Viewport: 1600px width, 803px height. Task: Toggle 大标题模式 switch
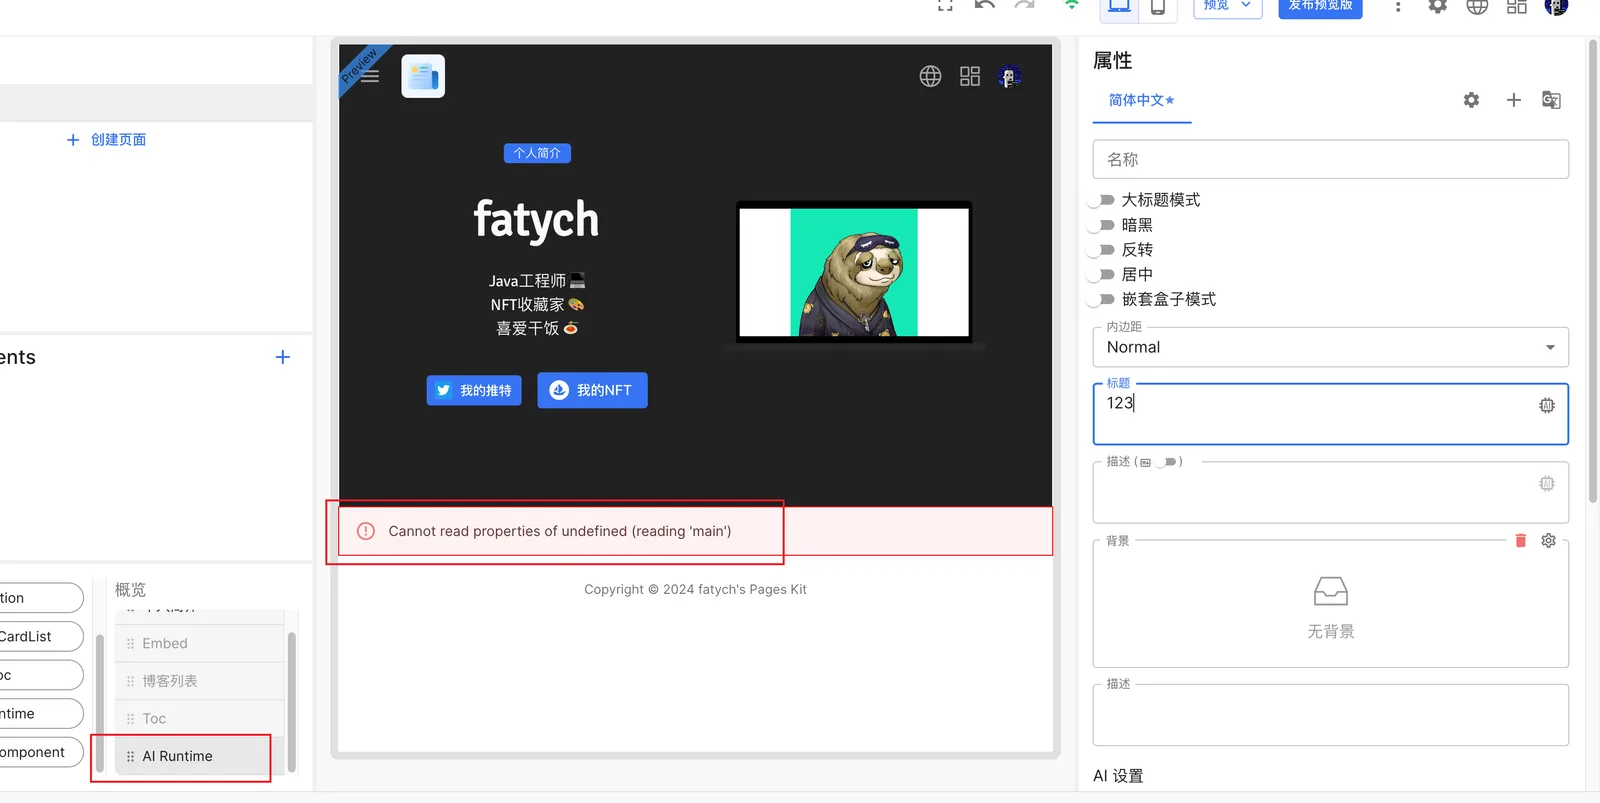tap(1101, 200)
